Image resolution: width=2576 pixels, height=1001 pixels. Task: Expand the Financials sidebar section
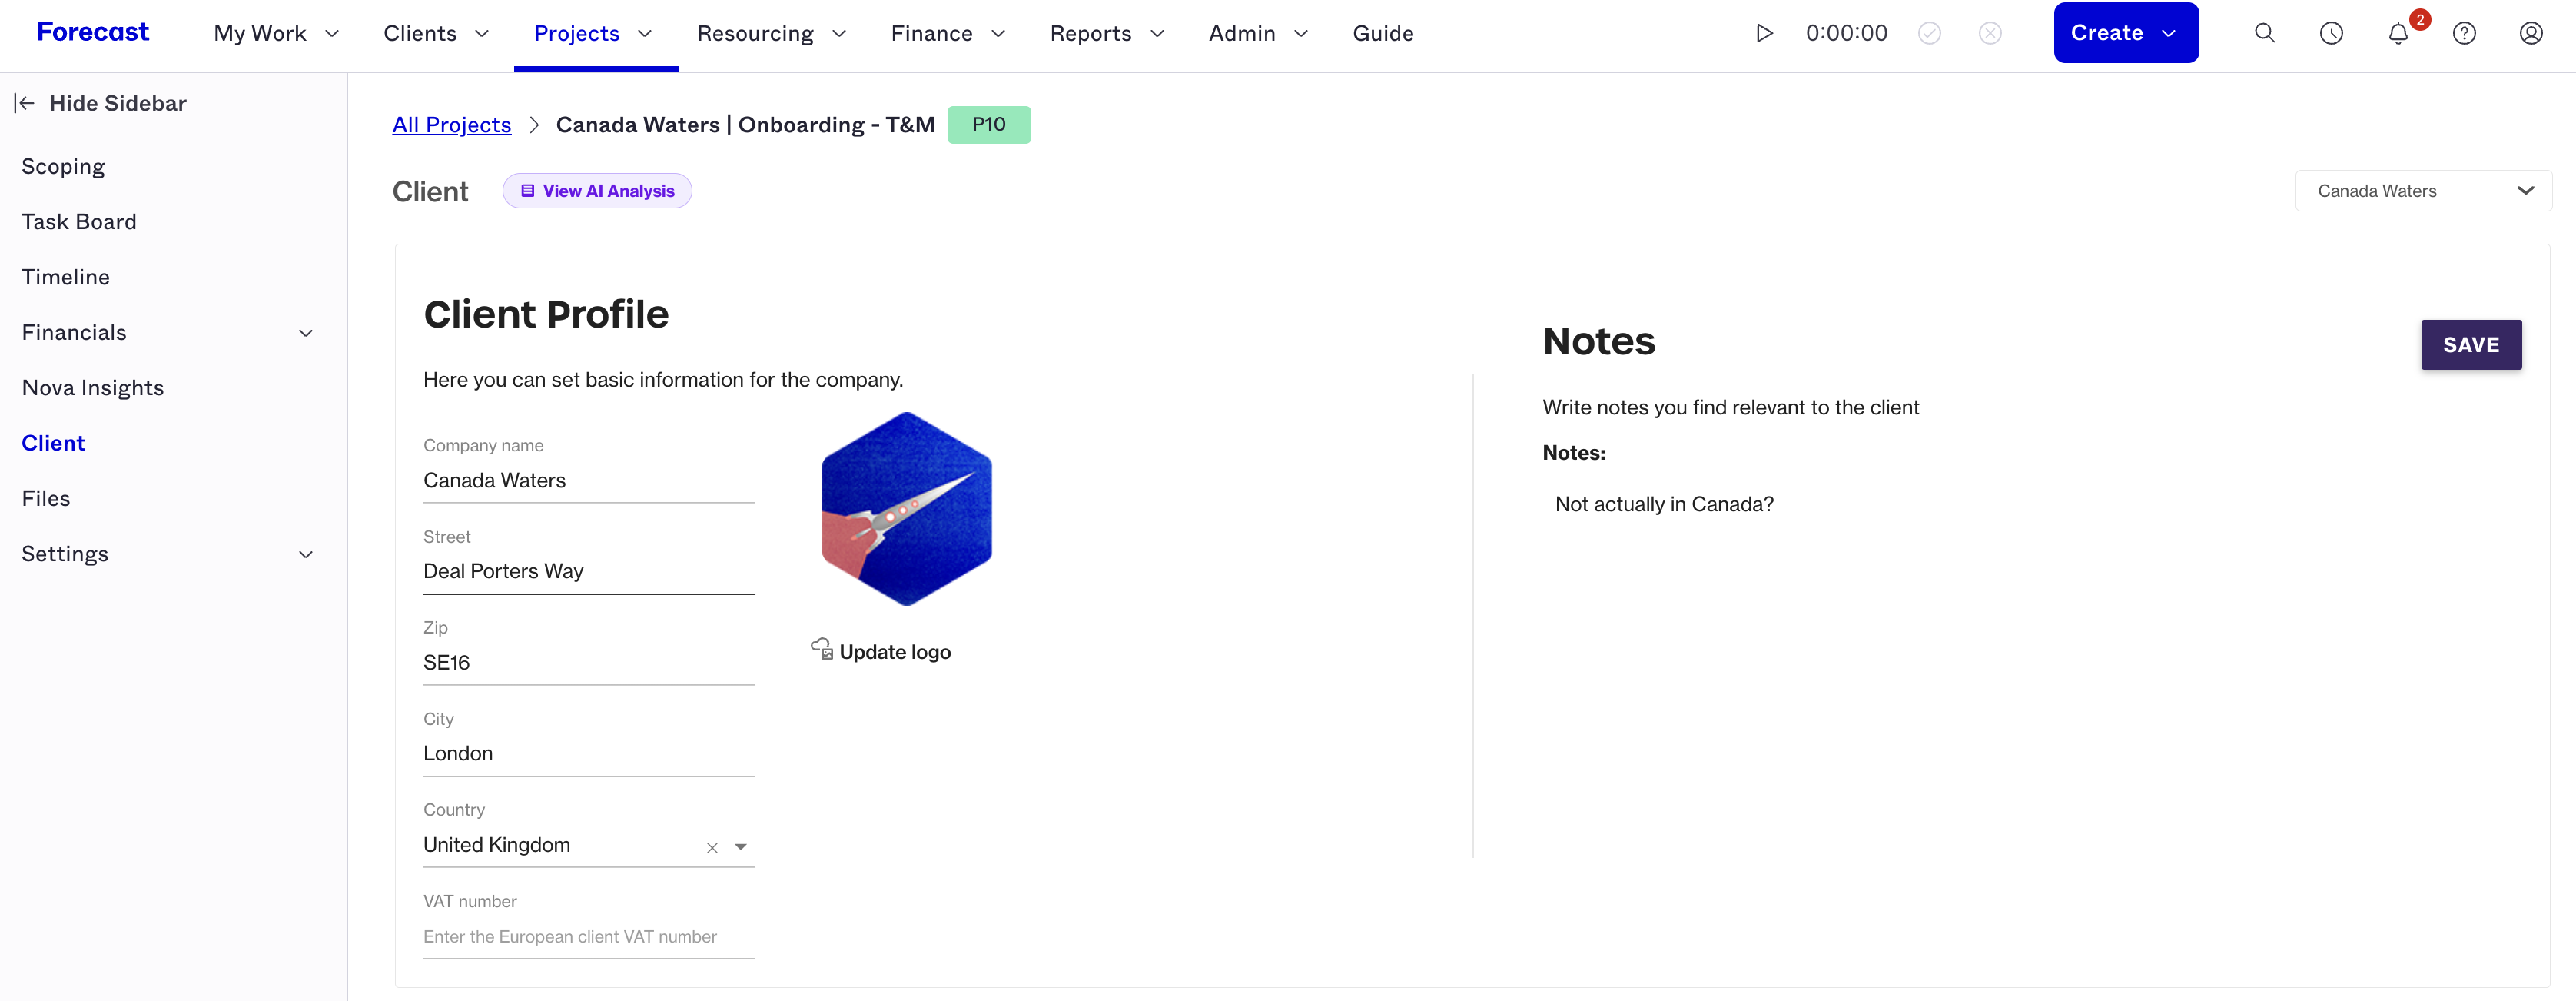pyautogui.click(x=306, y=333)
